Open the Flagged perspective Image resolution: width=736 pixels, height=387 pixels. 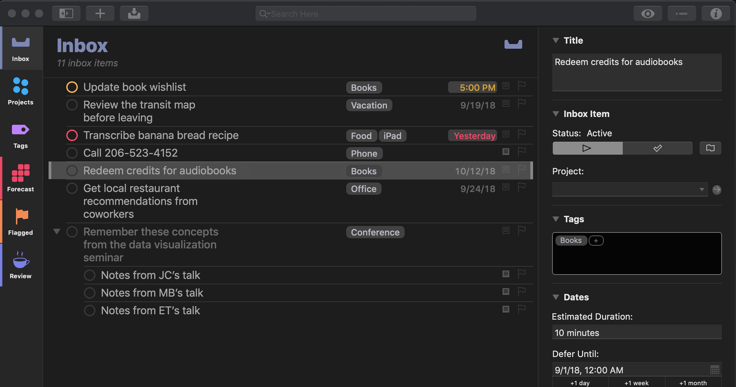[21, 222]
